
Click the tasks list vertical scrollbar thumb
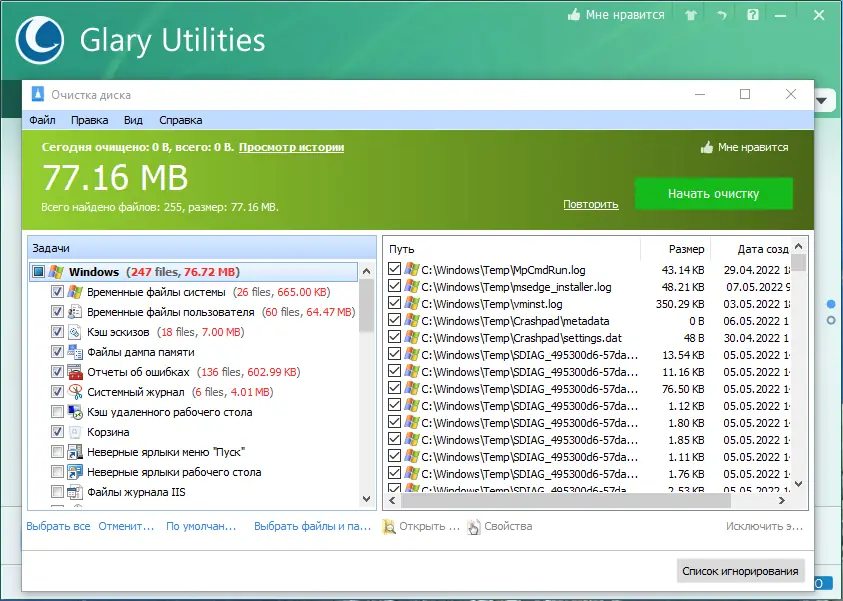click(x=367, y=306)
